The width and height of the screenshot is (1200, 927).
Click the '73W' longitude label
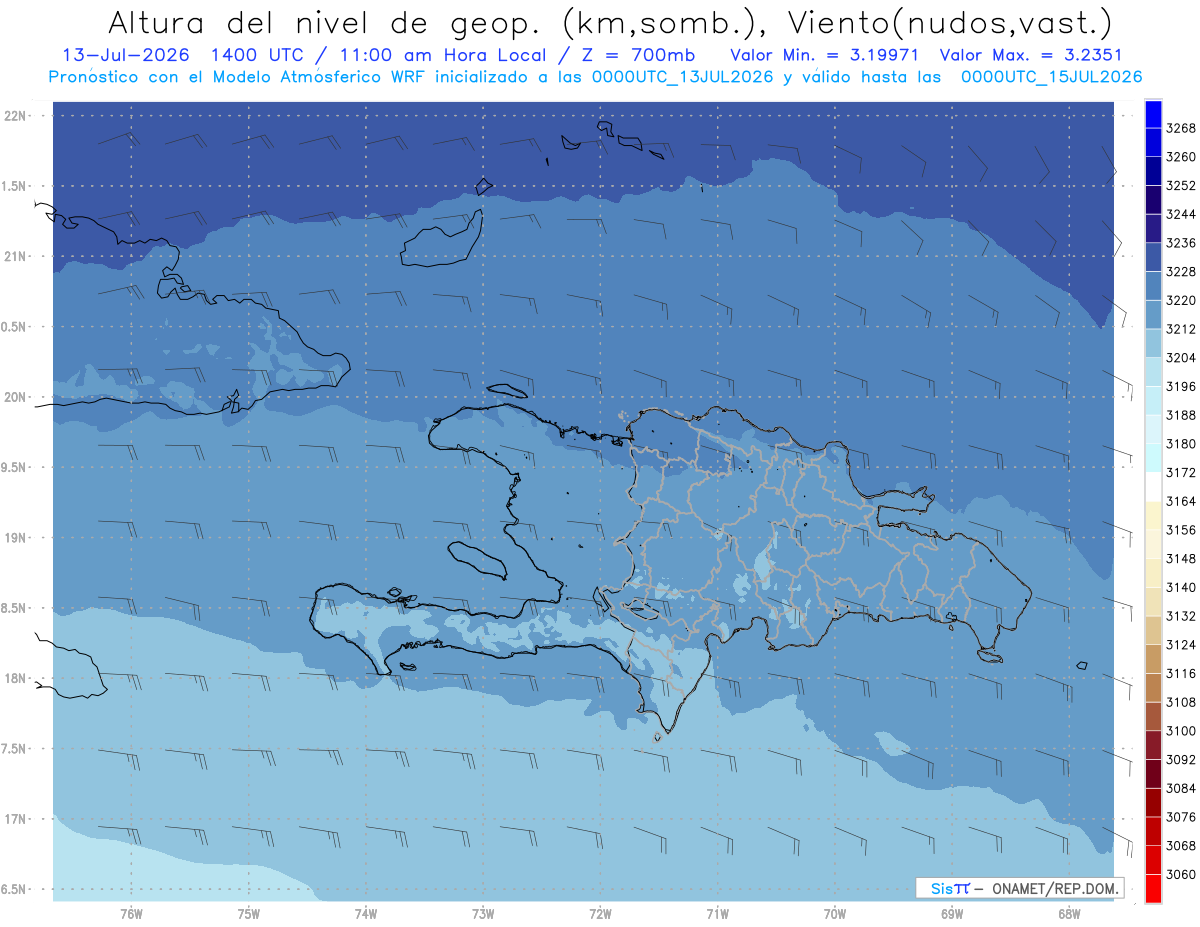pyautogui.click(x=483, y=914)
